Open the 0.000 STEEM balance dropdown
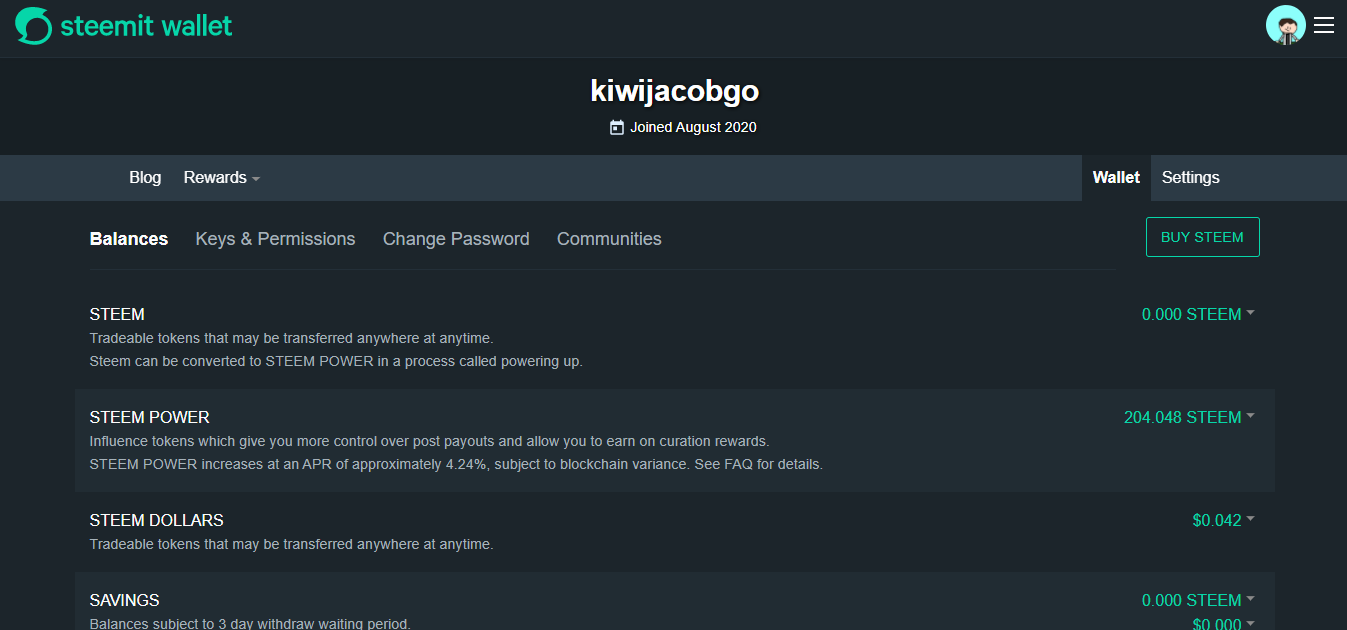 click(x=1197, y=314)
